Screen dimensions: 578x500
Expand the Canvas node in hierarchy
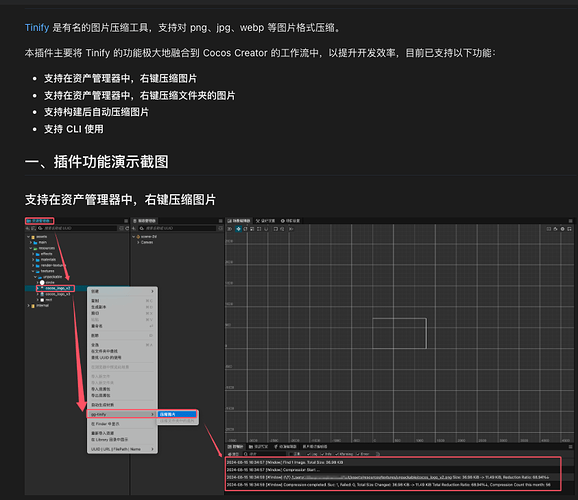click(138, 243)
